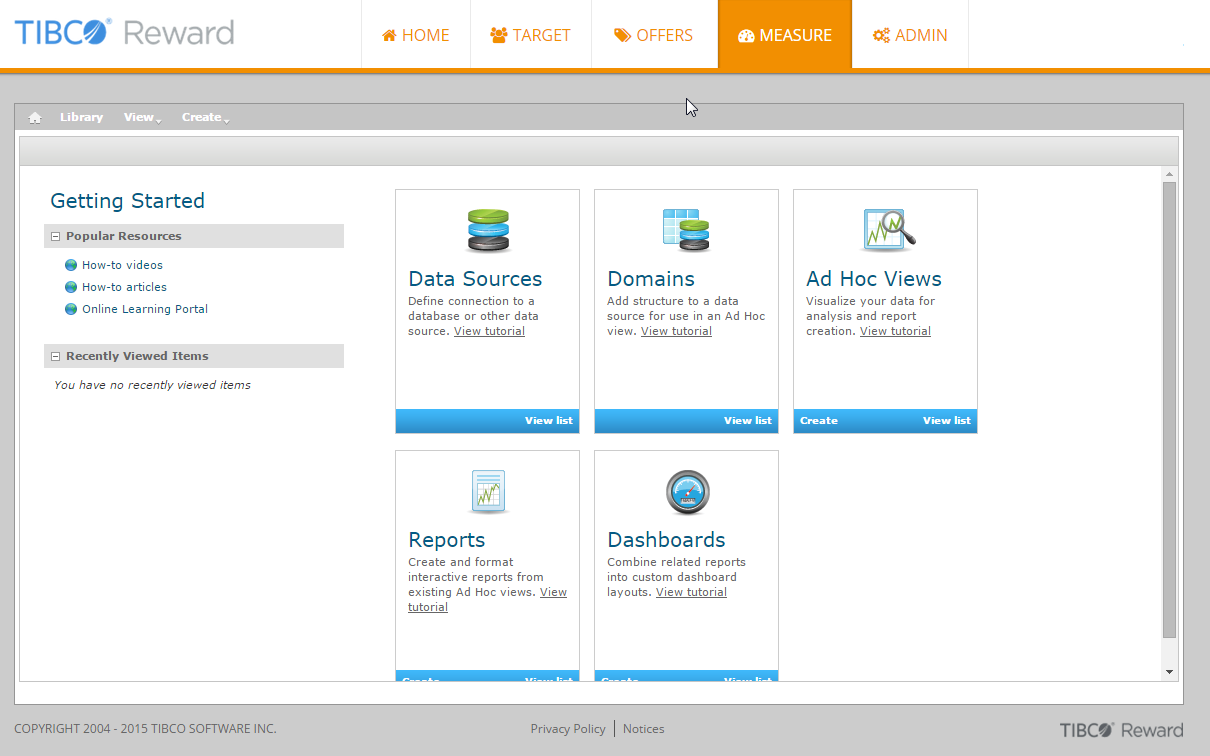
Task: Click the globe icon beside Online Learning Portal
Action: tap(71, 309)
